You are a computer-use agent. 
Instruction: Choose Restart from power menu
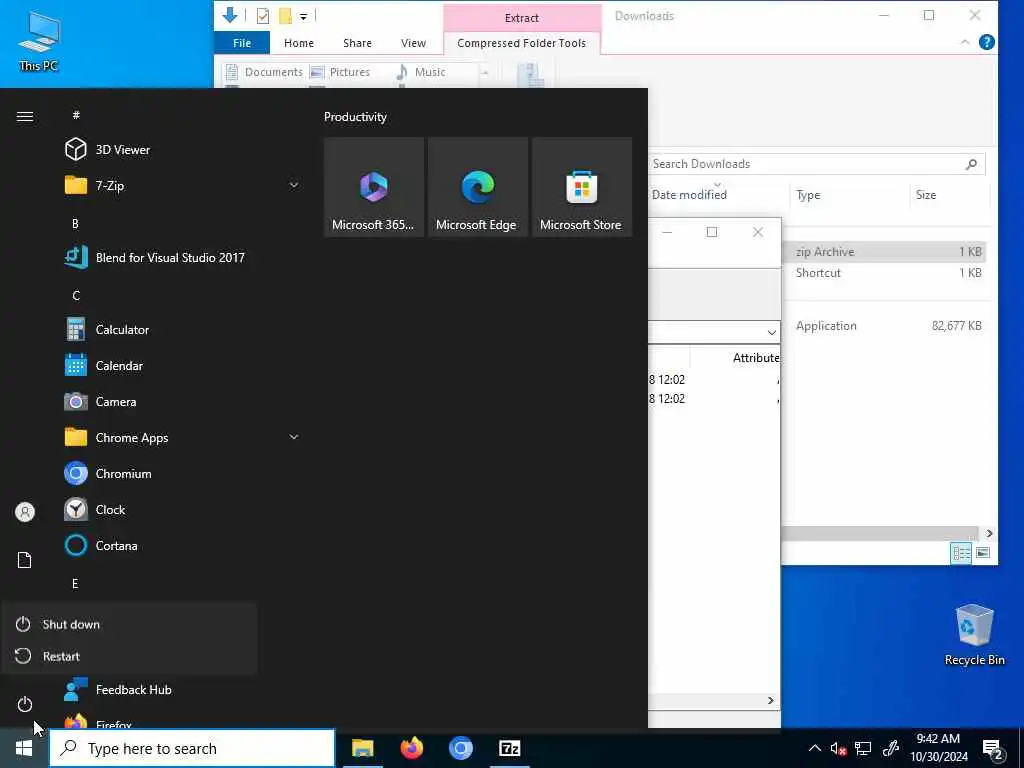(x=129, y=656)
